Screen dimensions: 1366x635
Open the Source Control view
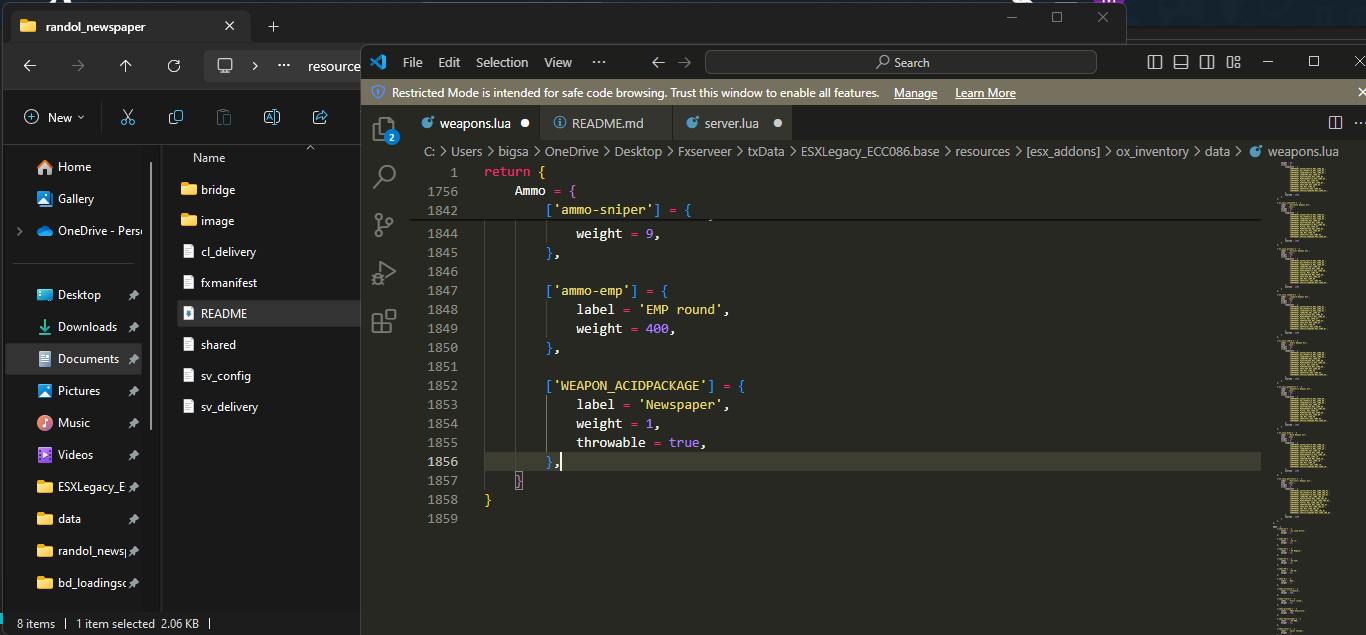(384, 224)
